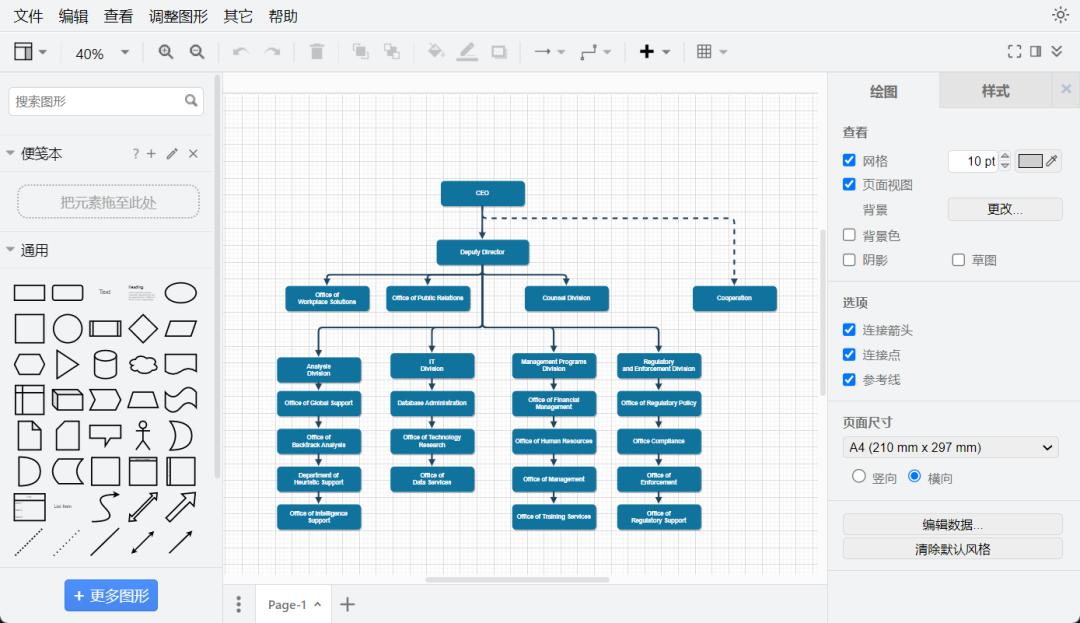Select the 竖向 portrait radio button
Screen dimensions: 1080x623
tap(859, 477)
